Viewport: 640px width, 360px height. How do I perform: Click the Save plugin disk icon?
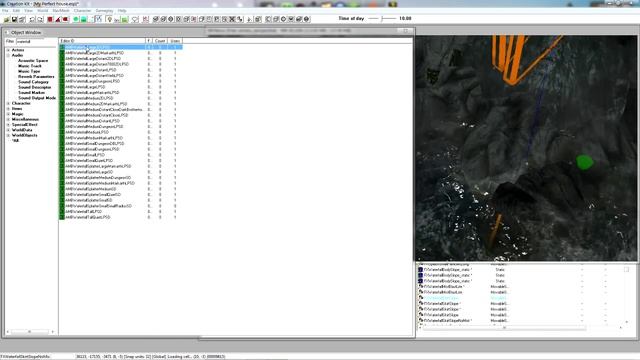tap(14, 19)
